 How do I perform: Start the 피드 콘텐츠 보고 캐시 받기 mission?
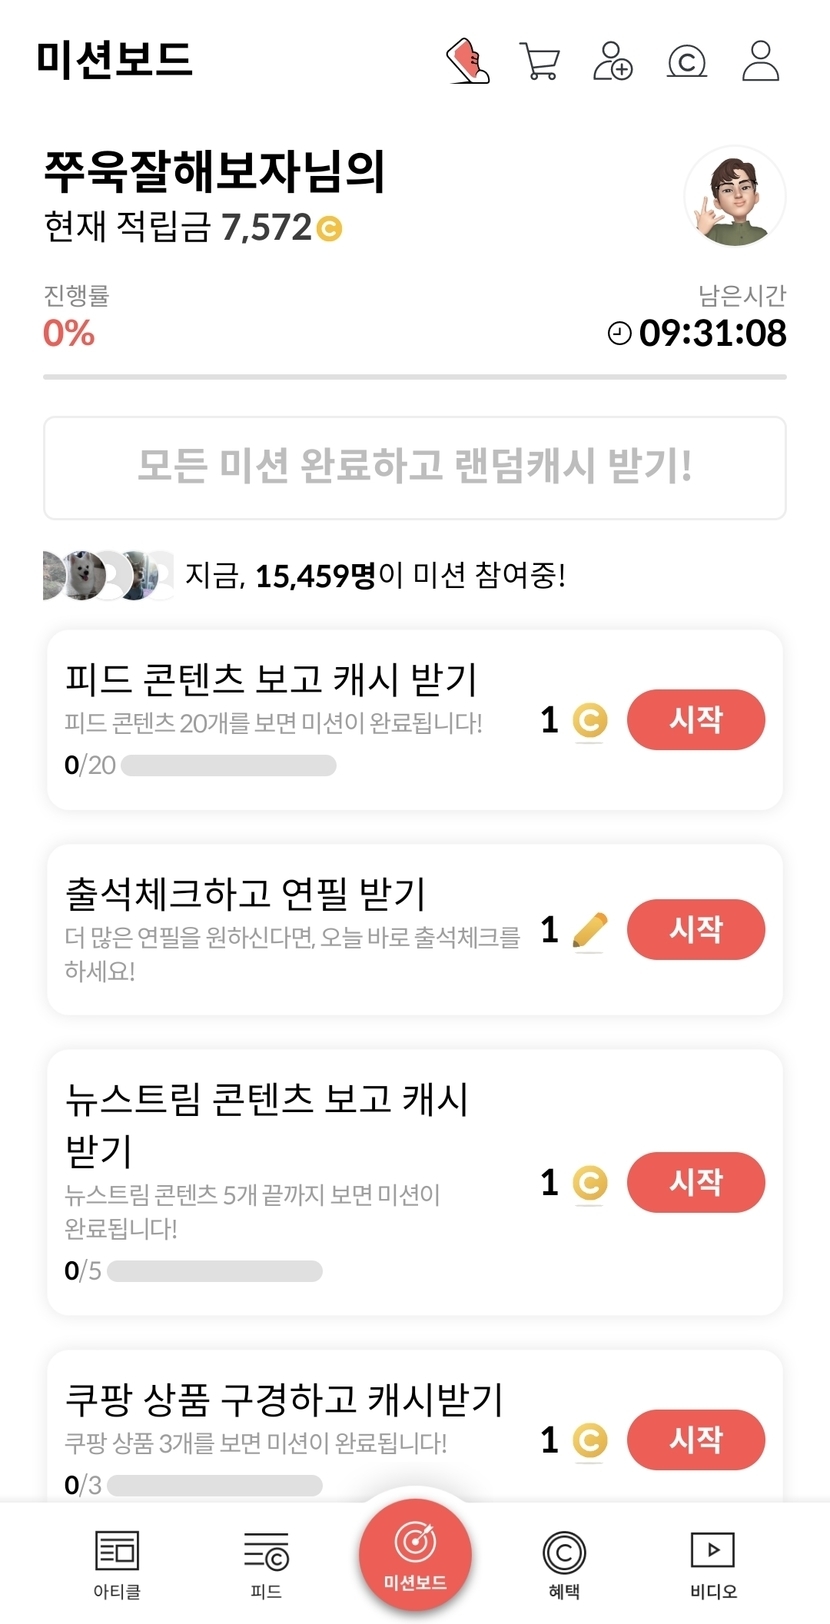(696, 719)
